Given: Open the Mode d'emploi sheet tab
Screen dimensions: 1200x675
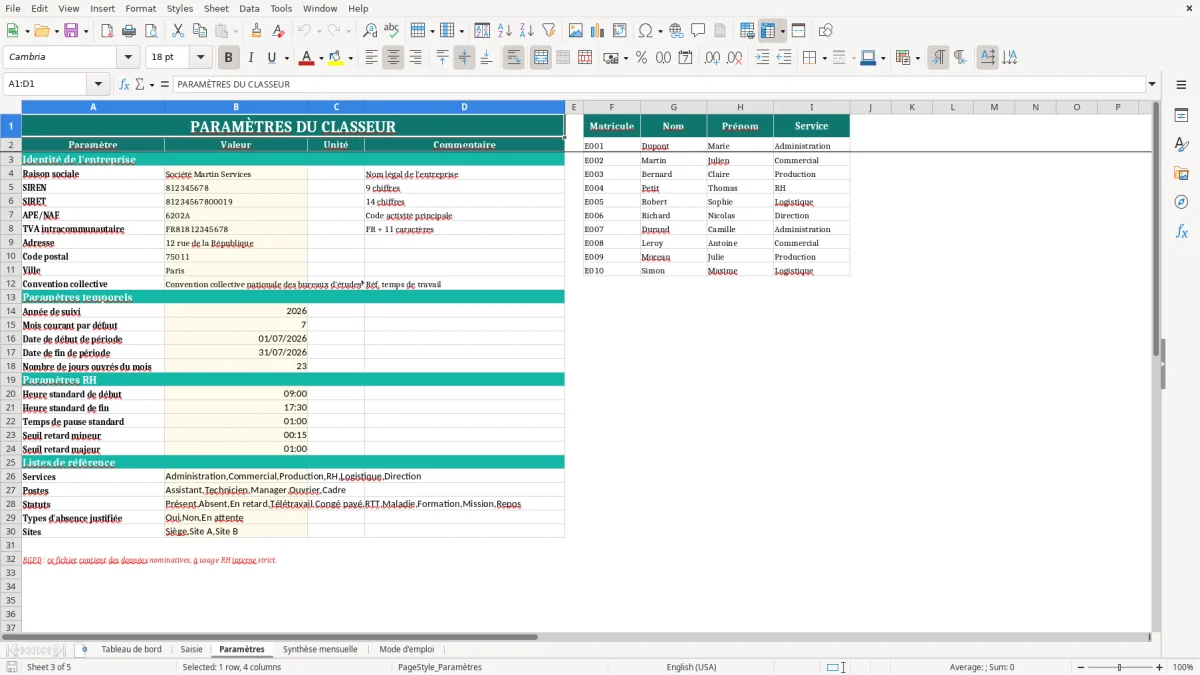Looking at the screenshot, I should coord(407,649).
